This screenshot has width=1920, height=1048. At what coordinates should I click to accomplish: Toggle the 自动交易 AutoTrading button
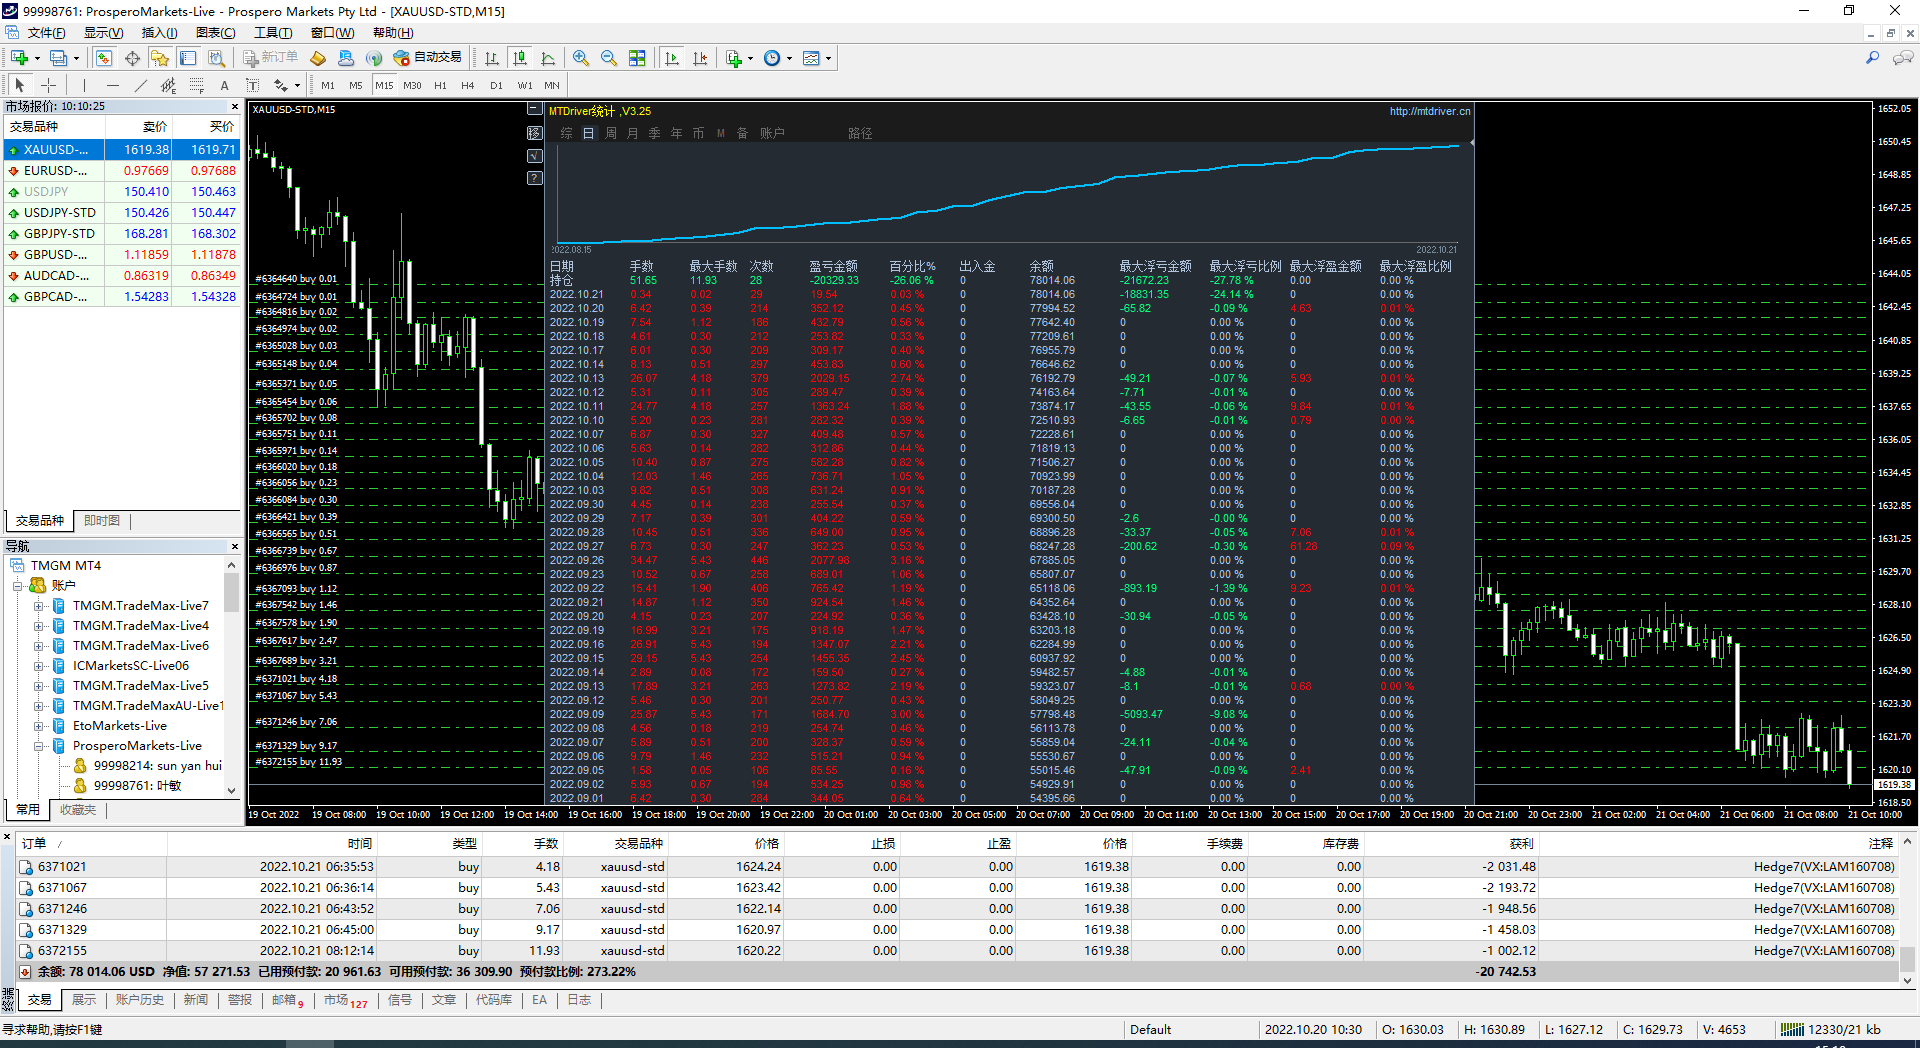(x=428, y=58)
